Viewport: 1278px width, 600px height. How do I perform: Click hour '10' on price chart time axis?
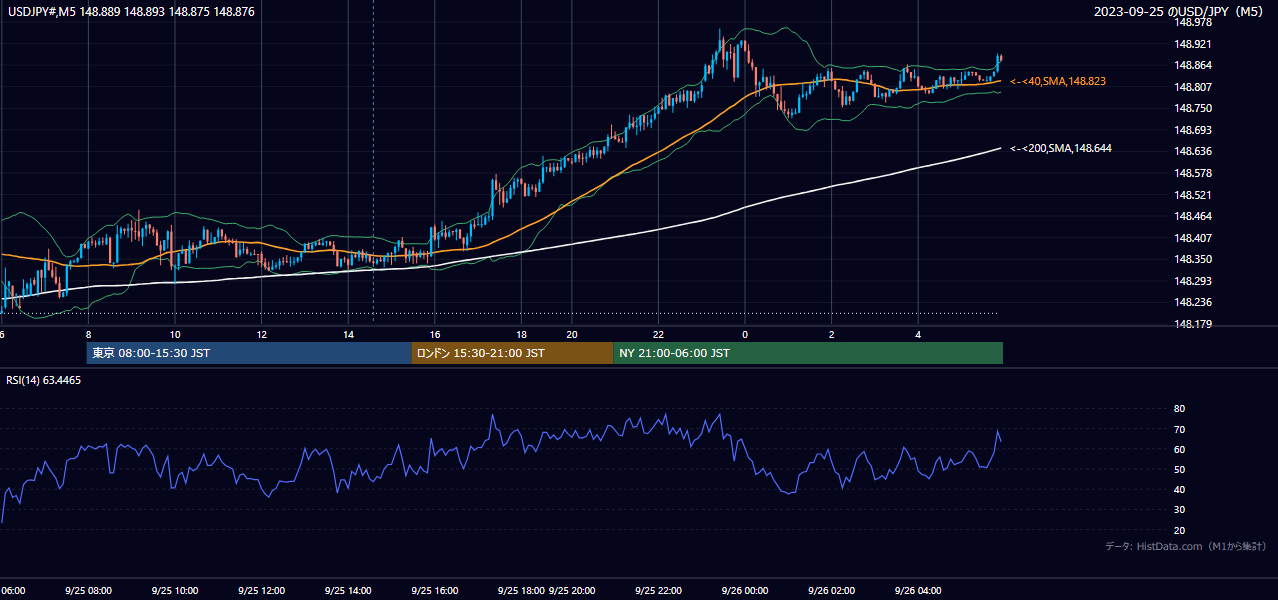pos(175,334)
